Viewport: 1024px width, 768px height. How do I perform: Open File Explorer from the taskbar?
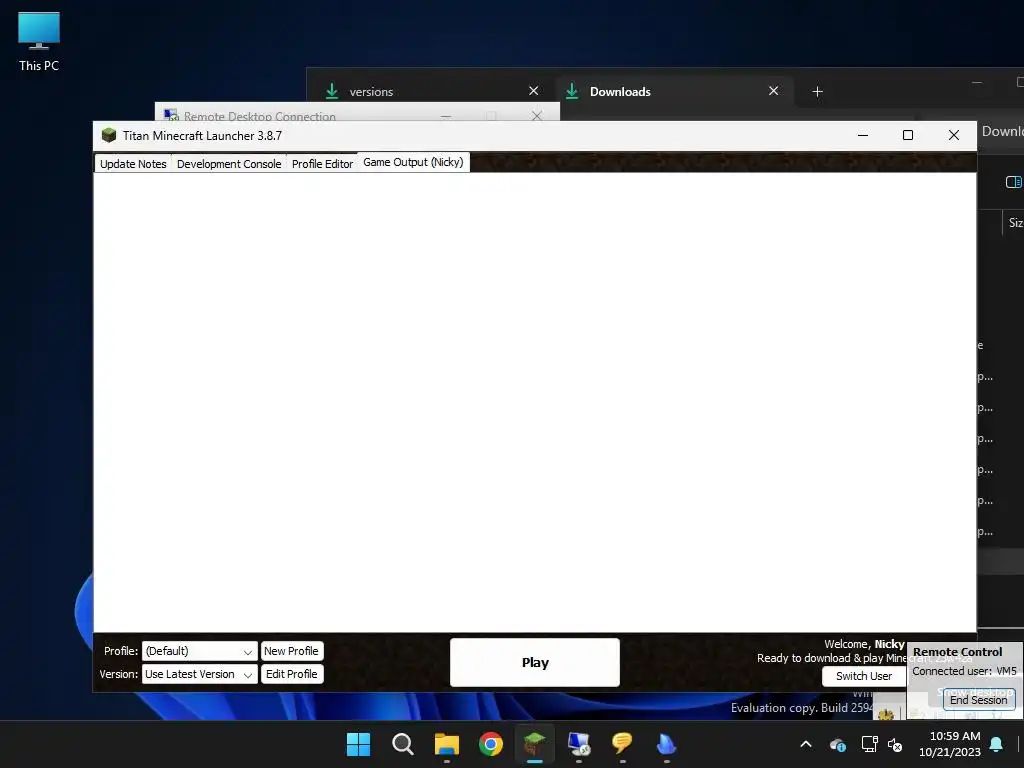pos(447,744)
